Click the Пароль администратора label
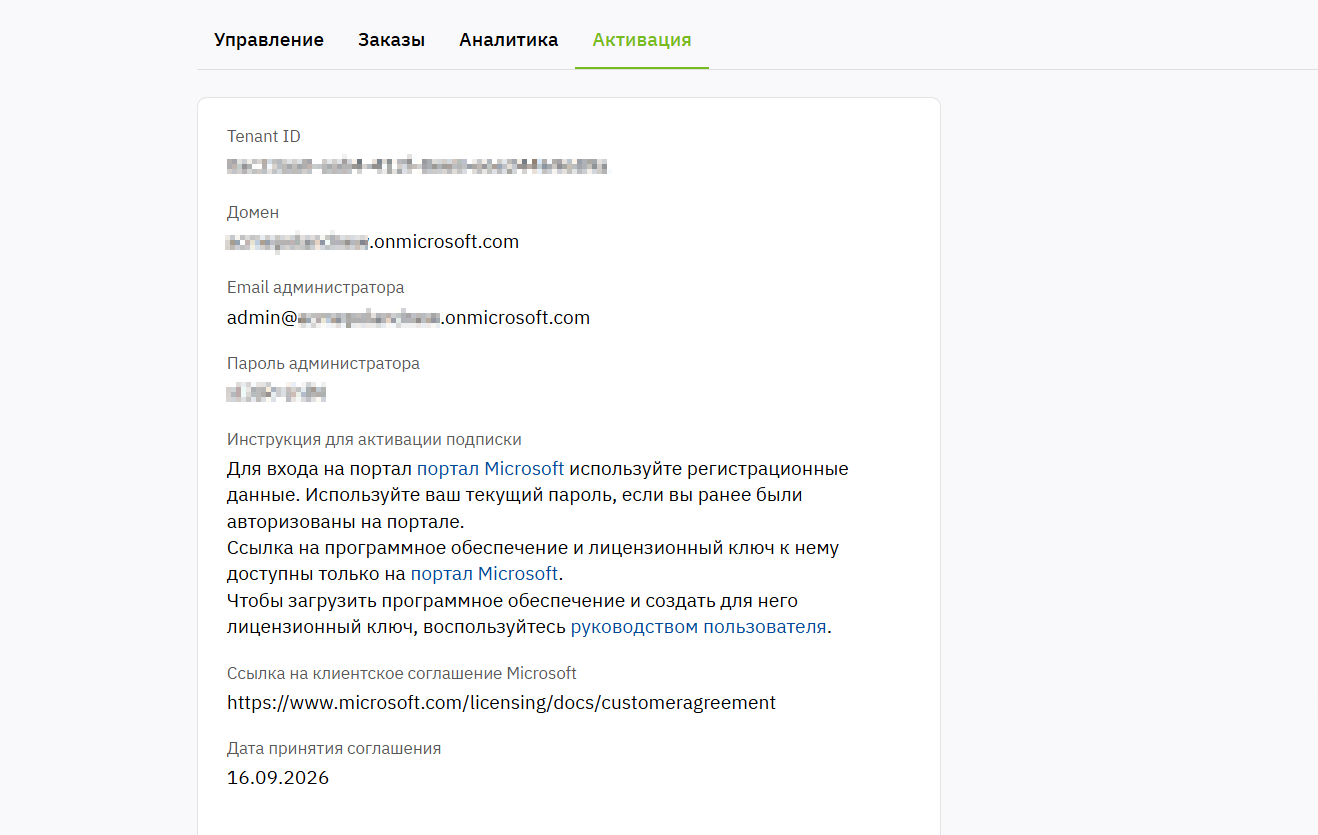This screenshot has height=835, width=1318. (323, 364)
